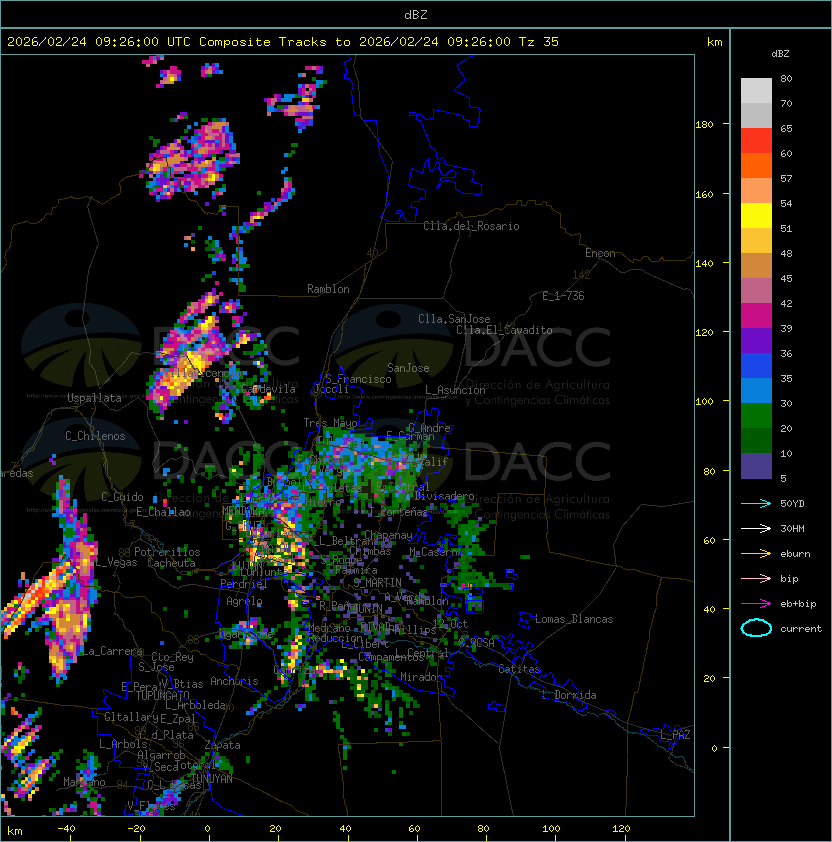The width and height of the screenshot is (832, 842).
Task: Click the '140' km tick on the vertical axis
Action: [704, 264]
